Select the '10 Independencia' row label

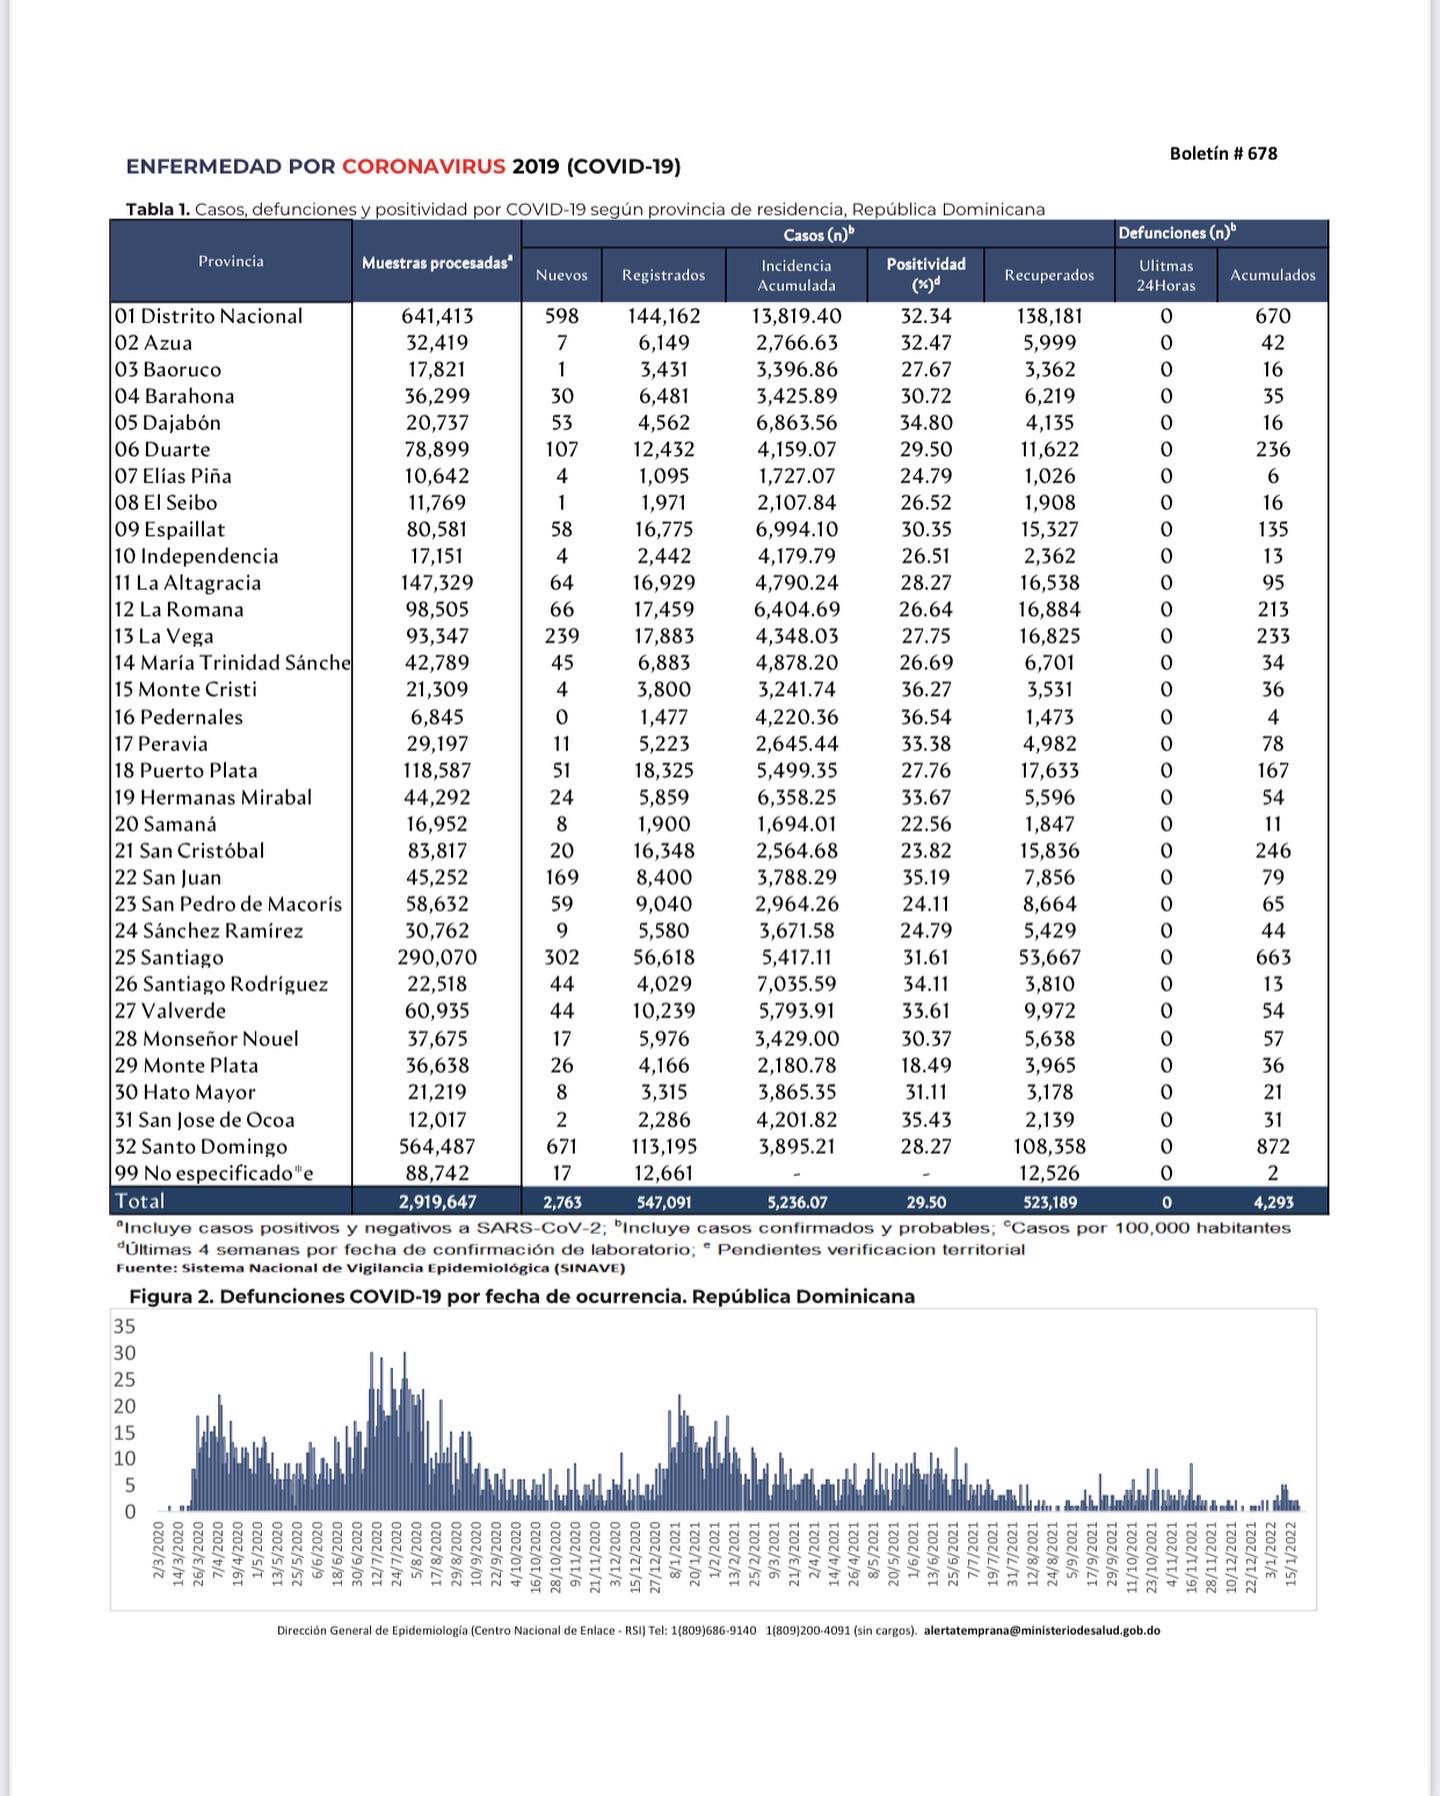[196, 556]
